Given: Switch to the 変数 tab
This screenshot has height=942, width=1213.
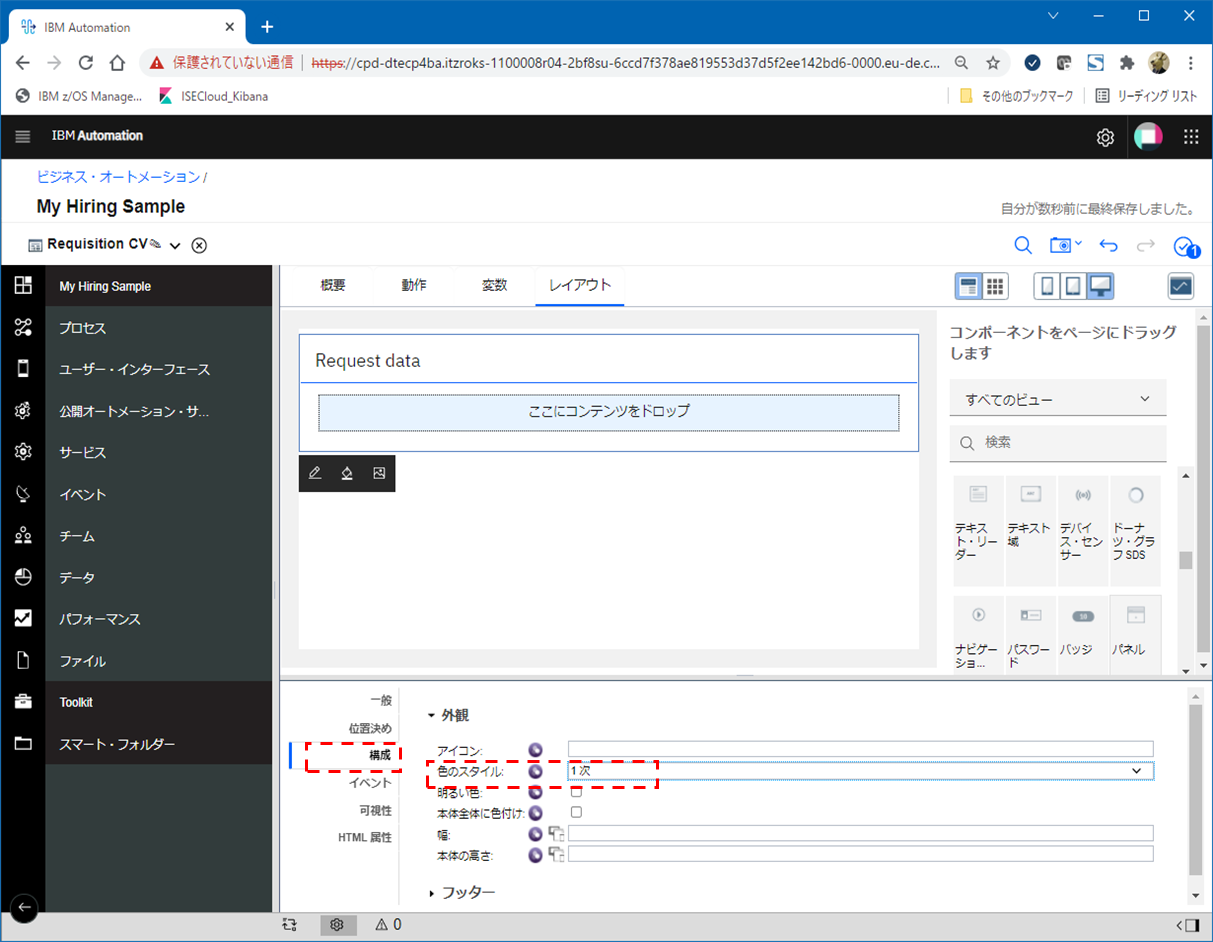Looking at the screenshot, I should click(x=495, y=285).
